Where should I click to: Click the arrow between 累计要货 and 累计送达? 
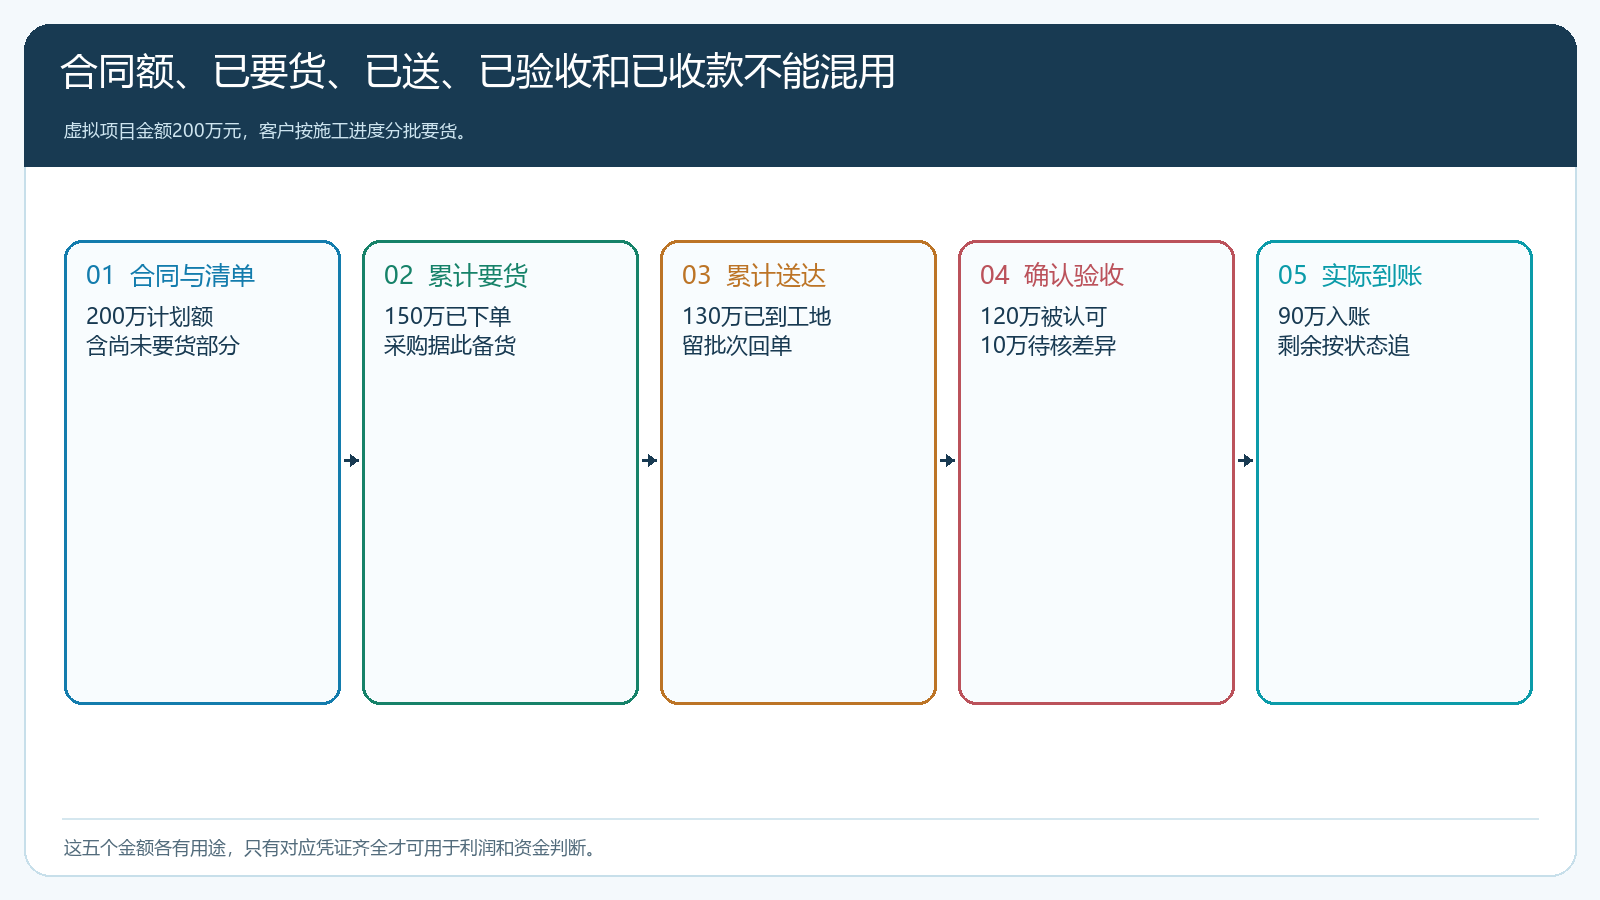(649, 461)
